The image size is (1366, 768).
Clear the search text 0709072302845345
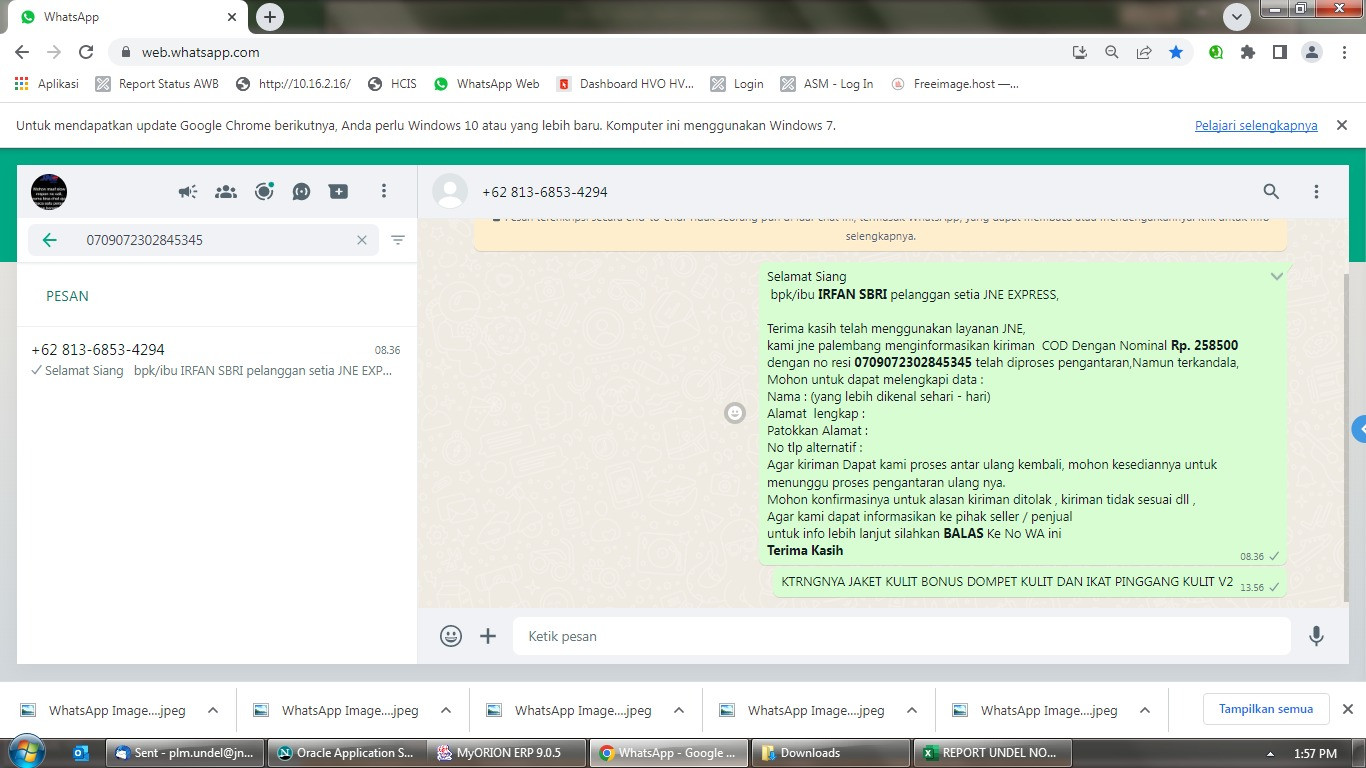362,240
